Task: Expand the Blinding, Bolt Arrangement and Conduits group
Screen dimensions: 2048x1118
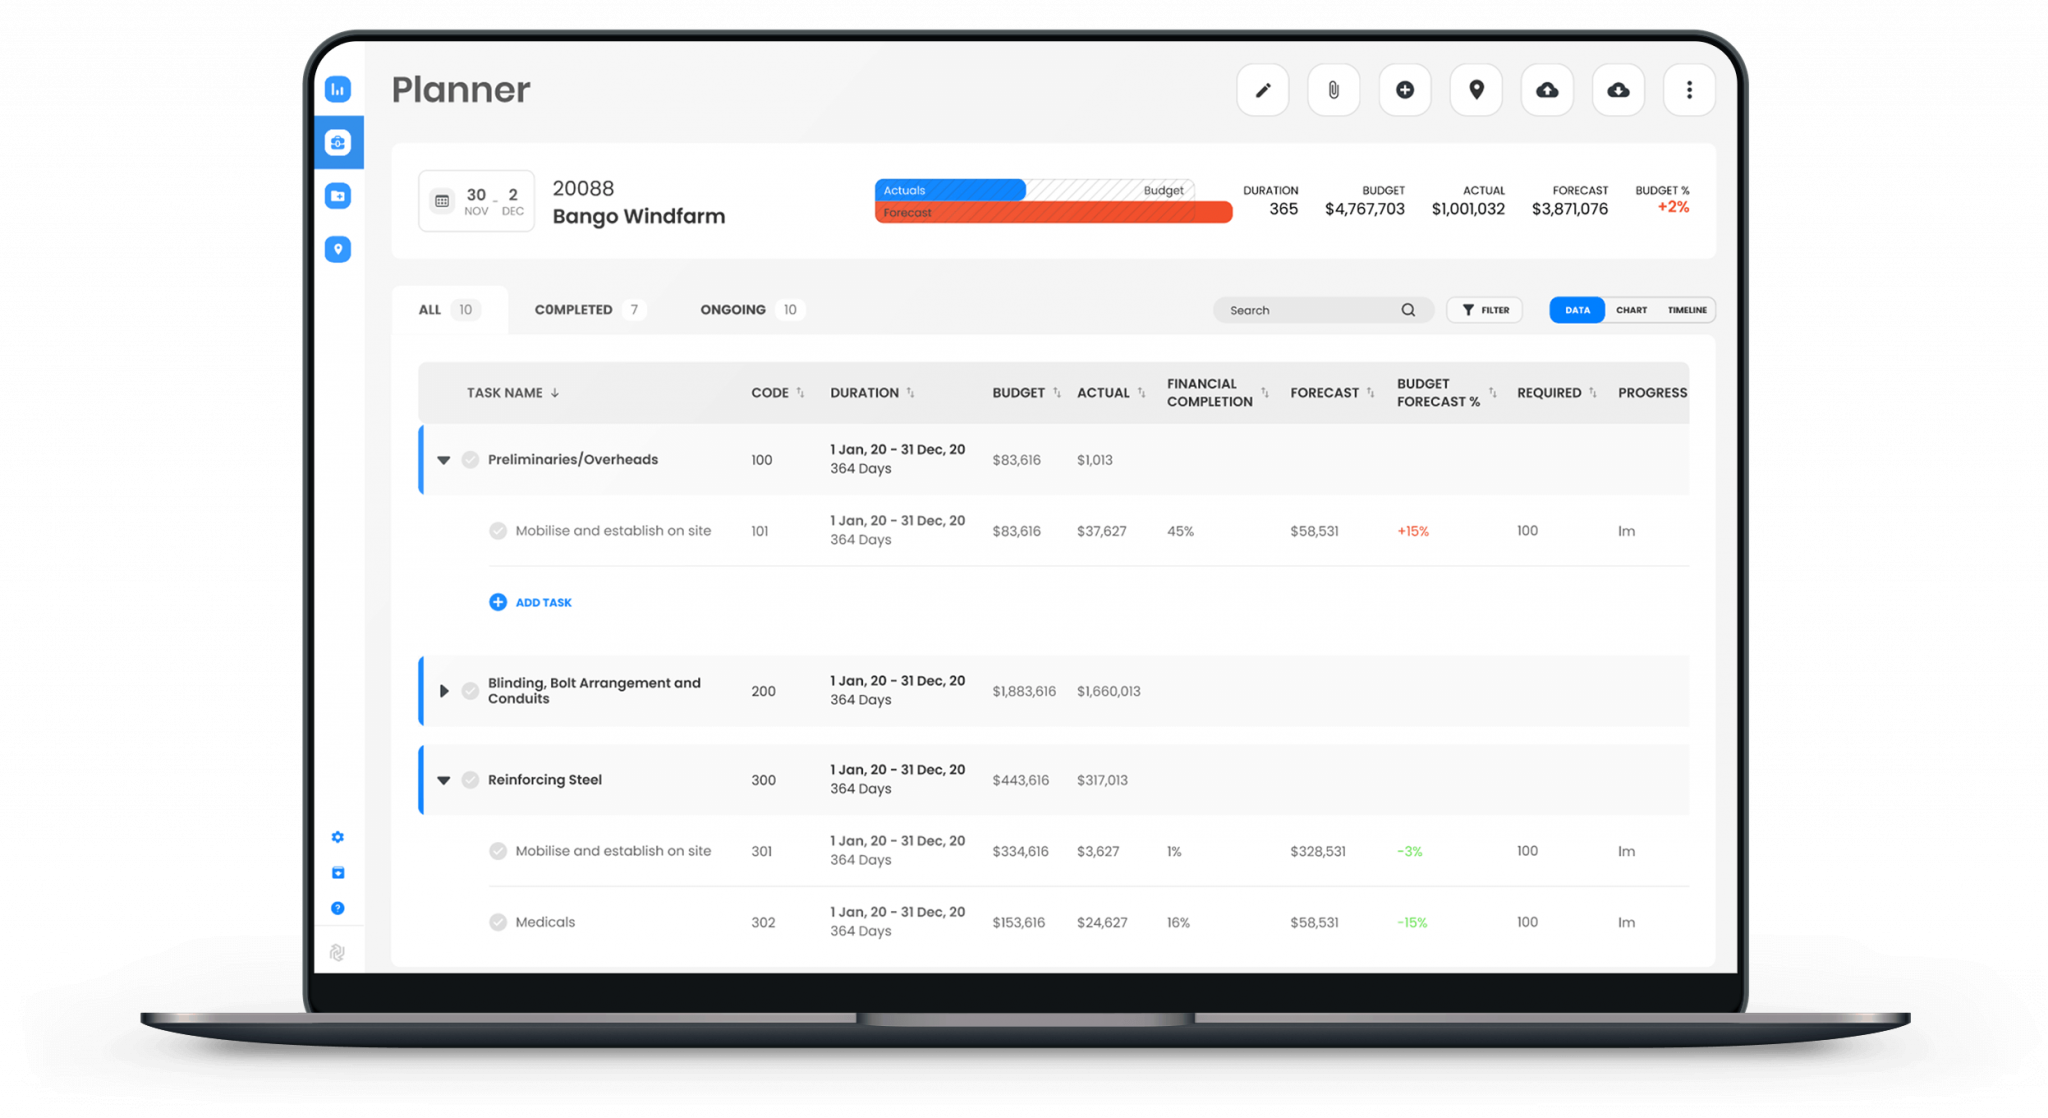Action: (x=444, y=690)
